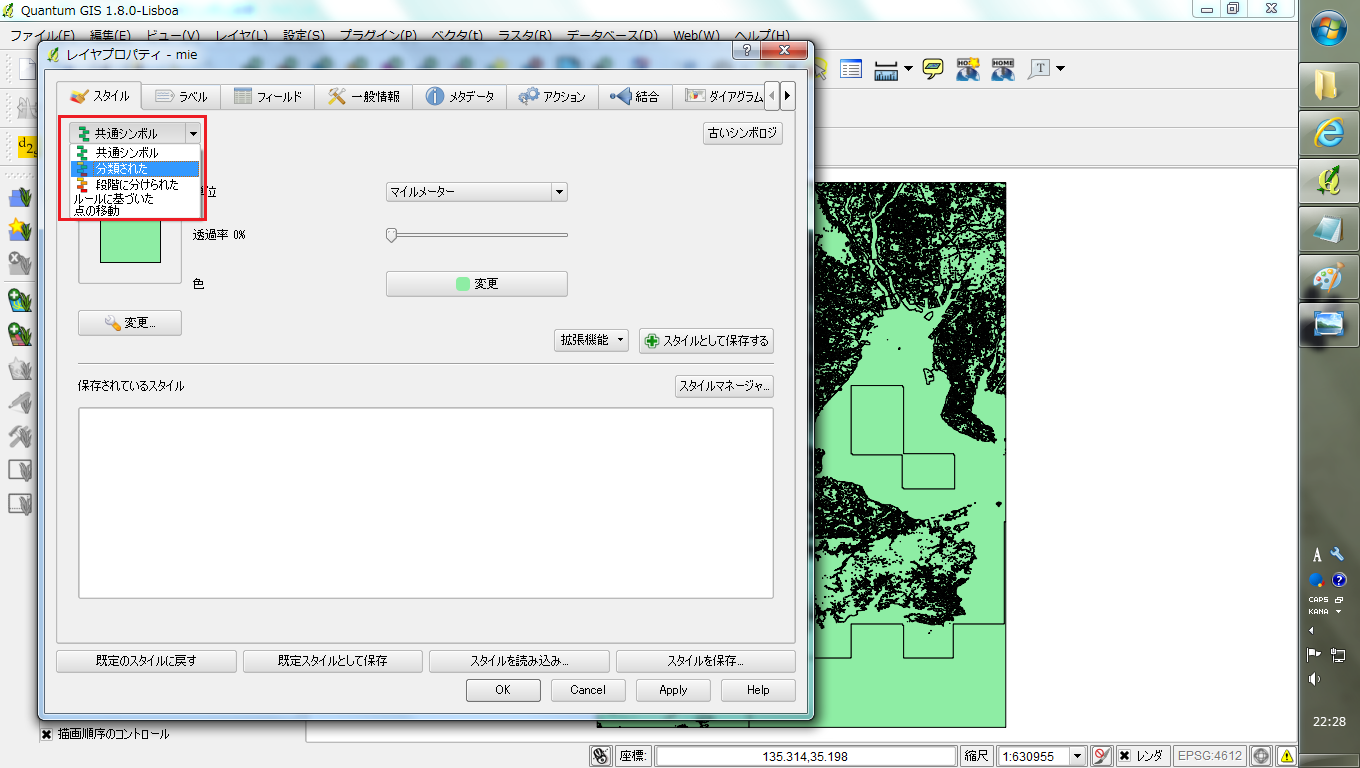Click the 透過率 transparency slider handle
Image resolution: width=1360 pixels, height=768 pixels.
point(392,235)
